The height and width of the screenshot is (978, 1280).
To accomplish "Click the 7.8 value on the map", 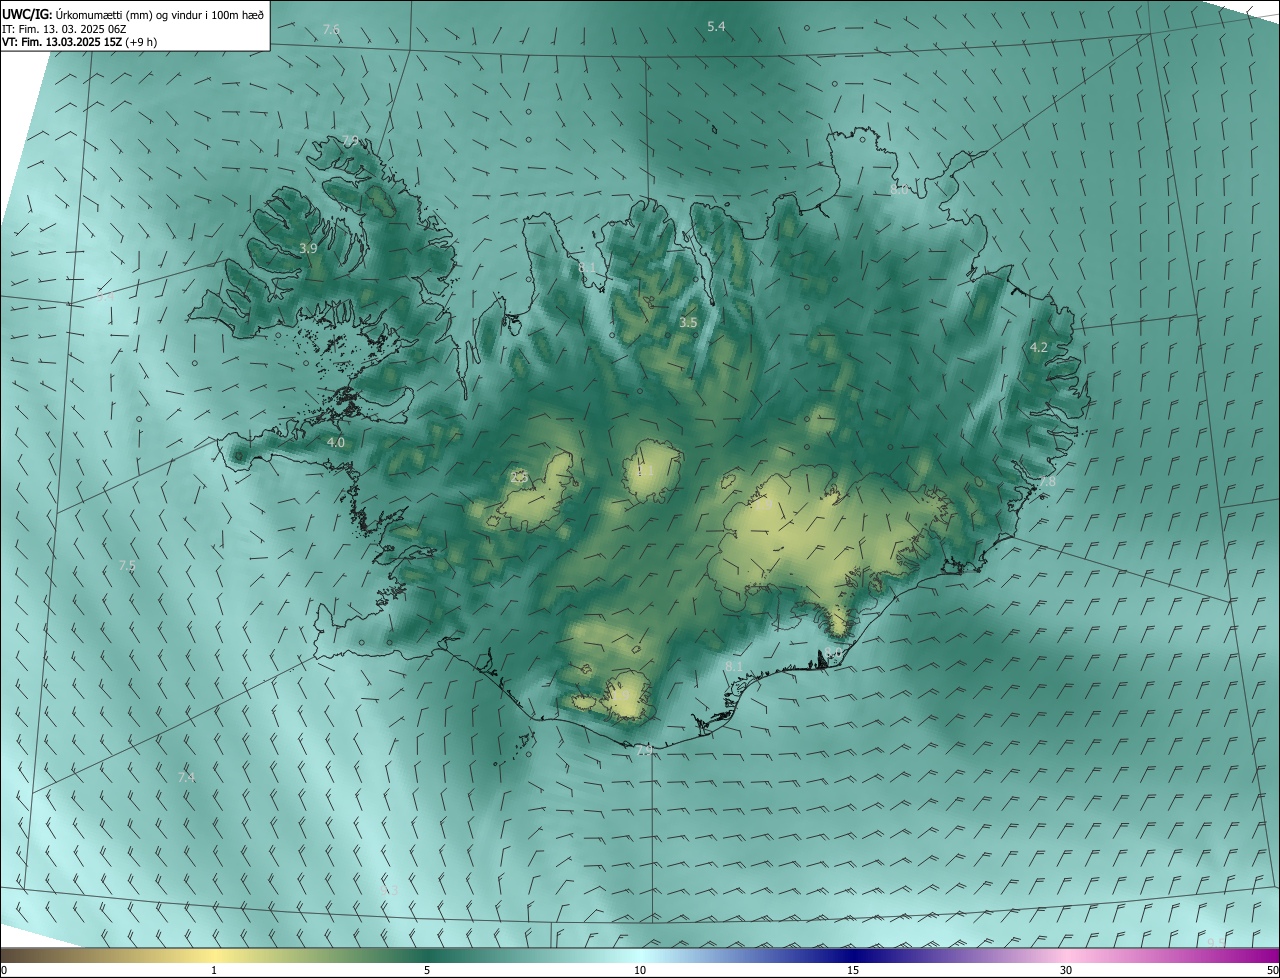I will (1047, 482).
